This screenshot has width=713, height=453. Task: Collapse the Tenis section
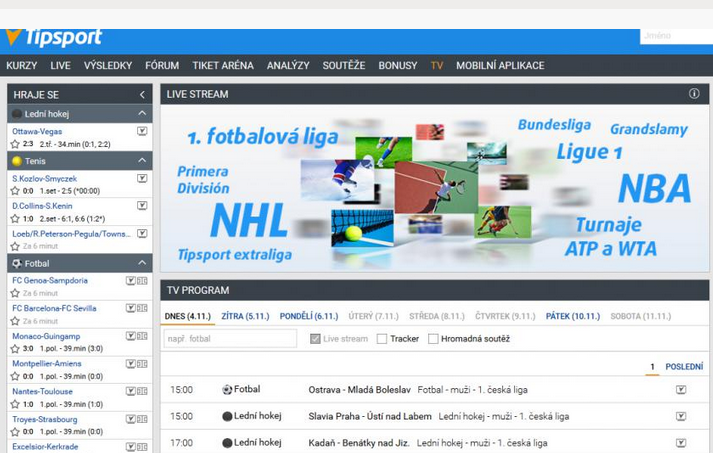pos(142,160)
